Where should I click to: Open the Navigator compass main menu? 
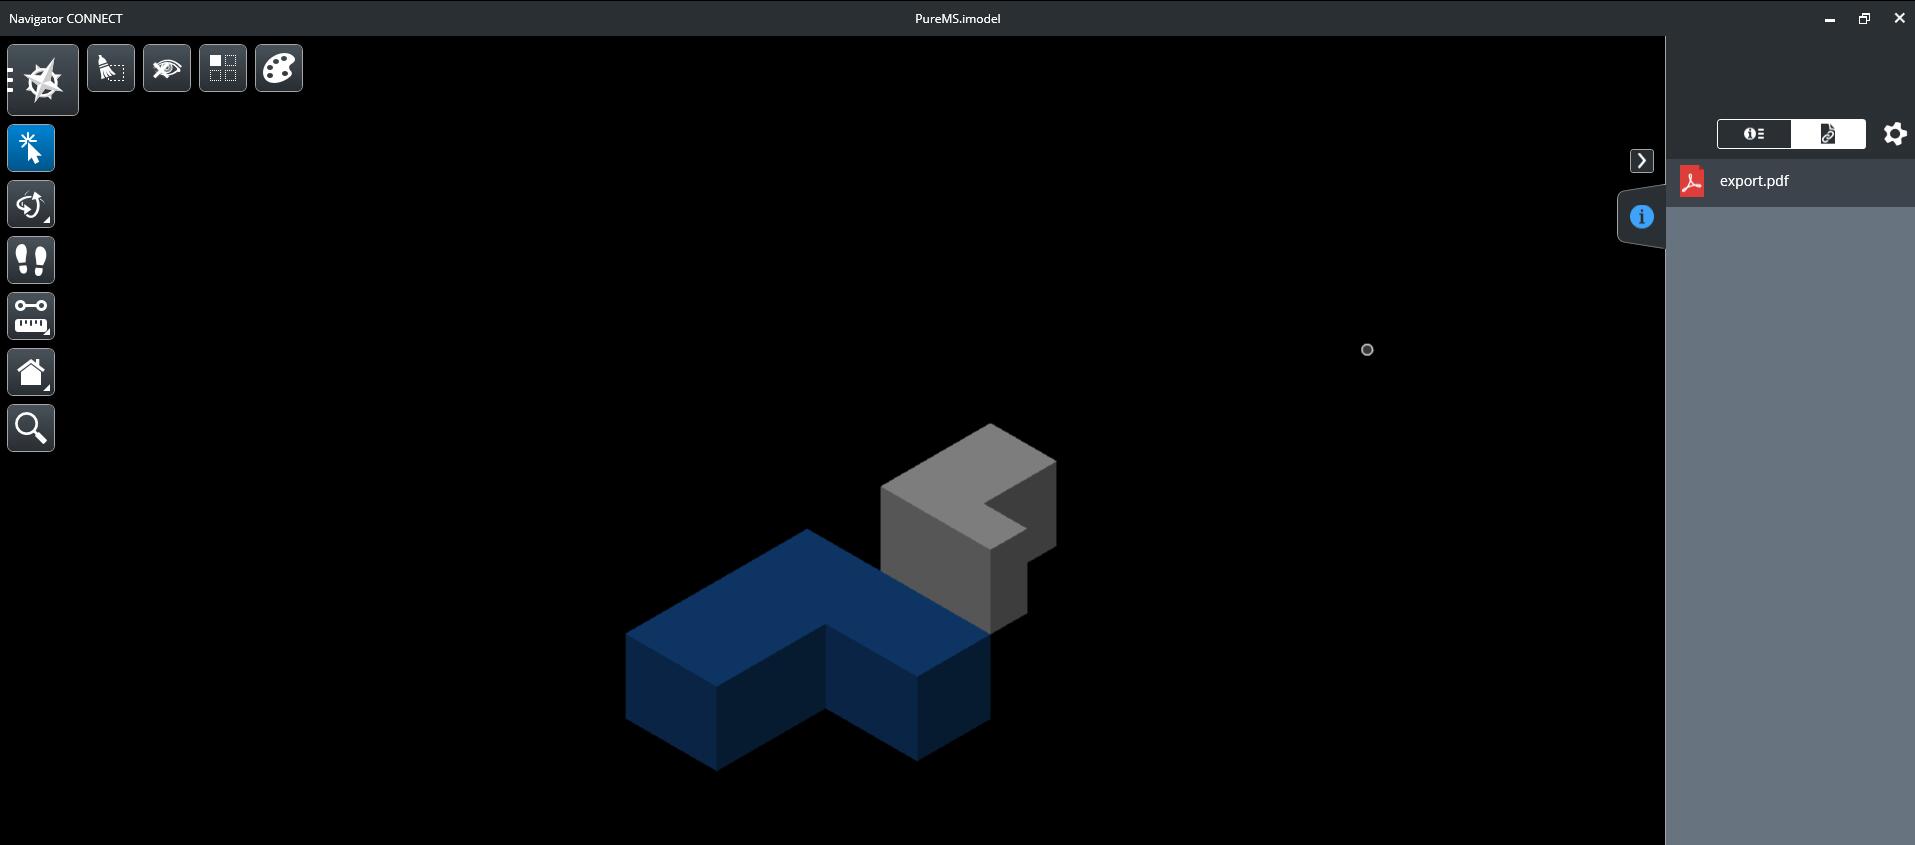(43, 80)
